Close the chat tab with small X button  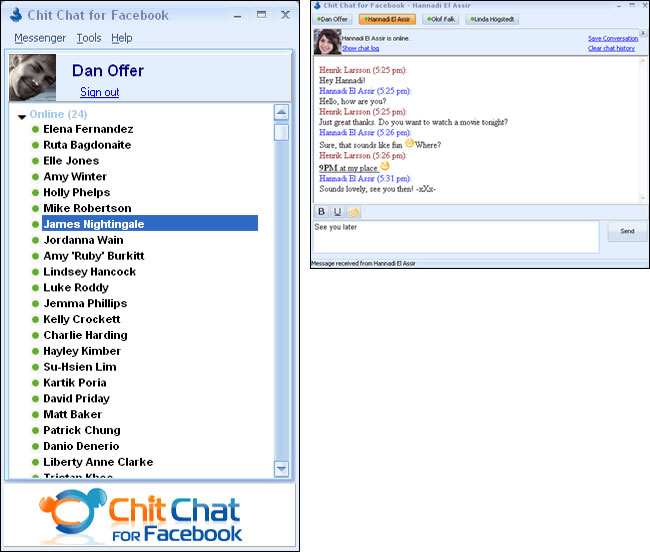(642, 33)
